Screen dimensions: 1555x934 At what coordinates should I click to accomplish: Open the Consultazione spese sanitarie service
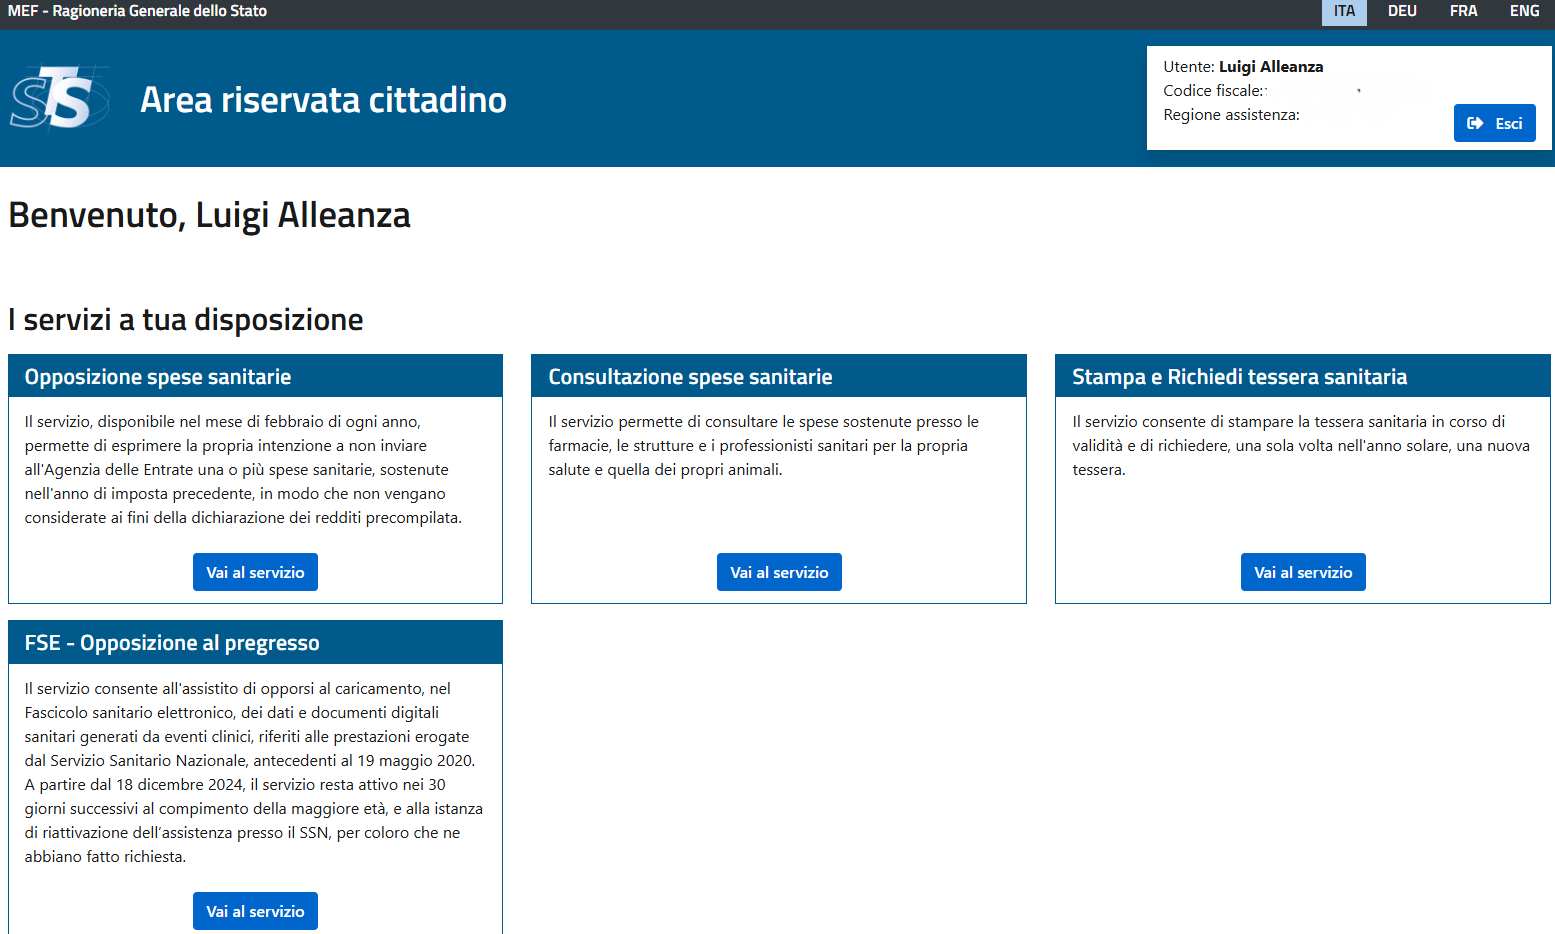[779, 571]
